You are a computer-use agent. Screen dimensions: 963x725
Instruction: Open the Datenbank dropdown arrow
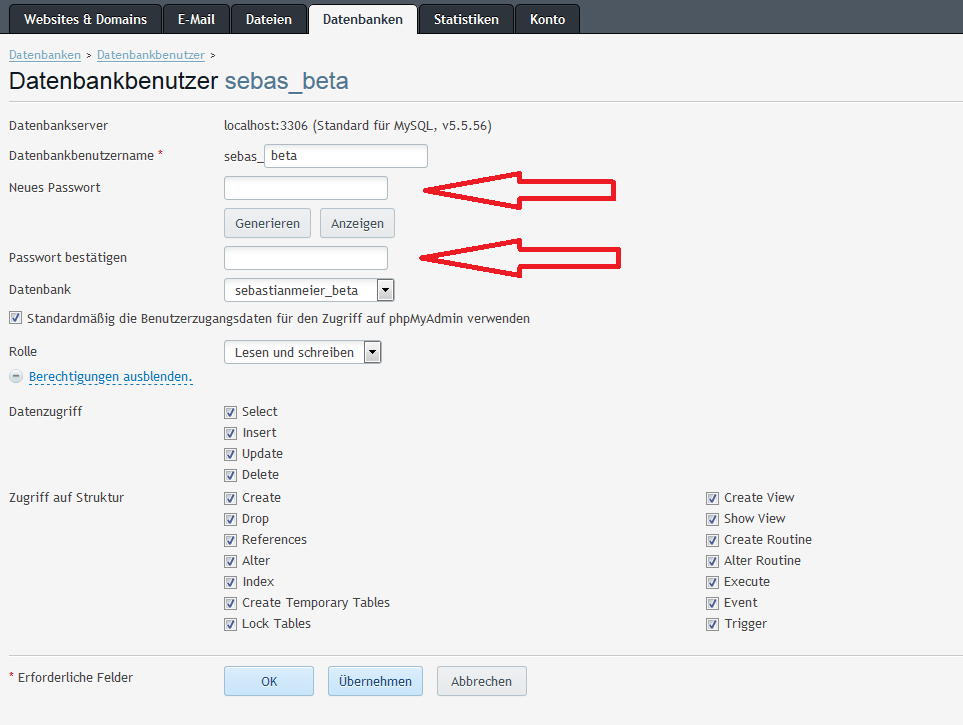point(385,290)
